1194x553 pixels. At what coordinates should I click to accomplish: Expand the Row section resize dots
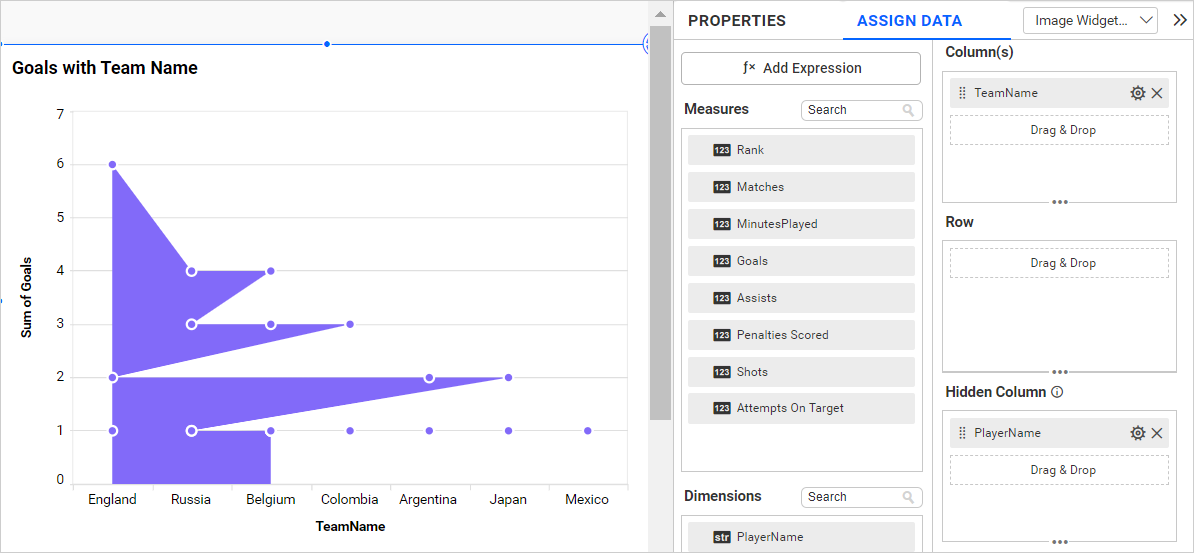(x=1059, y=372)
